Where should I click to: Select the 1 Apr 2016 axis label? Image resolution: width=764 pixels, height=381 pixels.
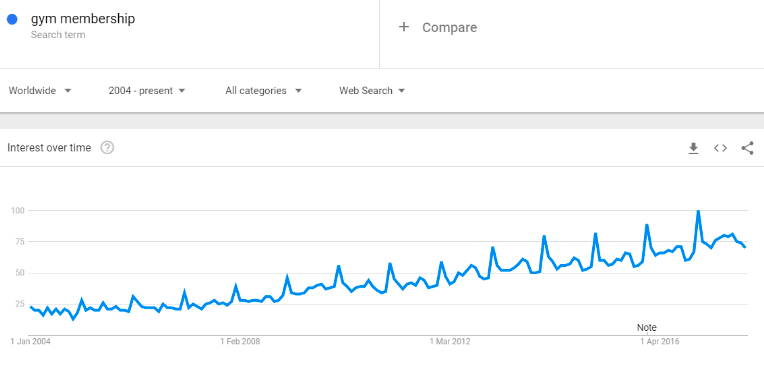tap(660, 341)
